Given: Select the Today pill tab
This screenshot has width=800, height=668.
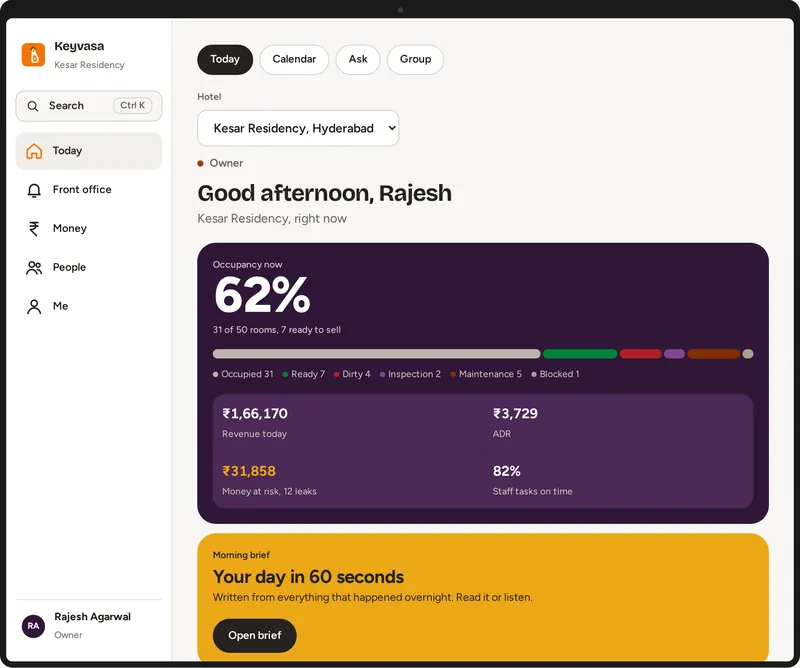Looking at the screenshot, I should (x=225, y=59).
